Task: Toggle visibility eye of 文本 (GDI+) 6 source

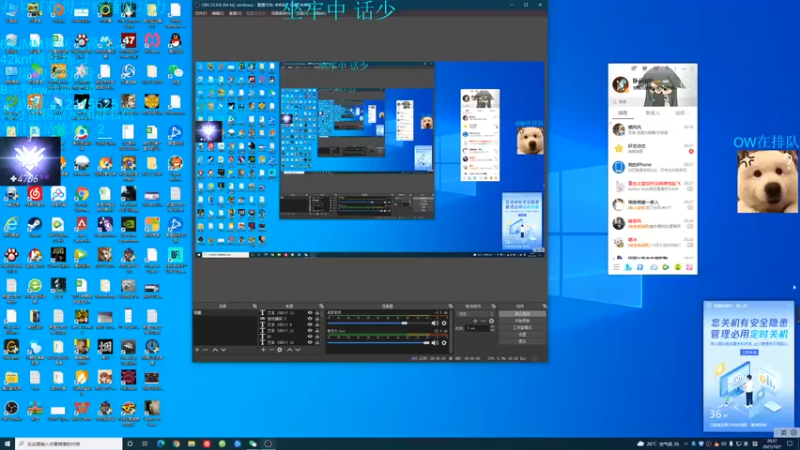Action: (310, 324)
